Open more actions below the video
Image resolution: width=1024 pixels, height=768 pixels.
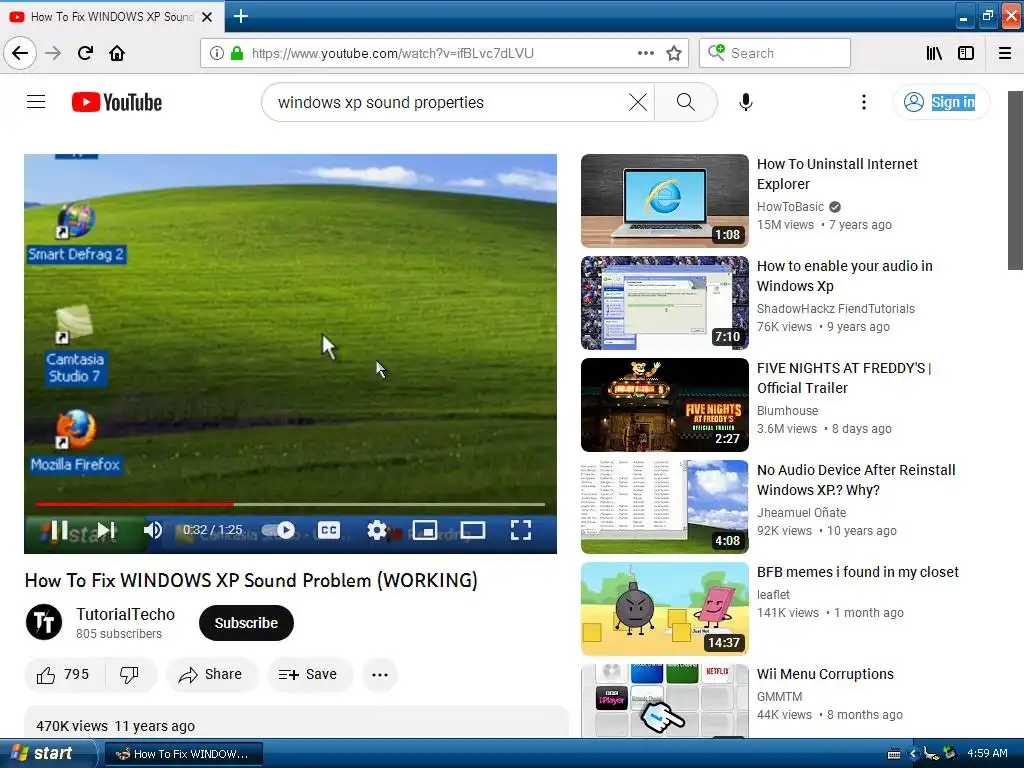point(380,675)
